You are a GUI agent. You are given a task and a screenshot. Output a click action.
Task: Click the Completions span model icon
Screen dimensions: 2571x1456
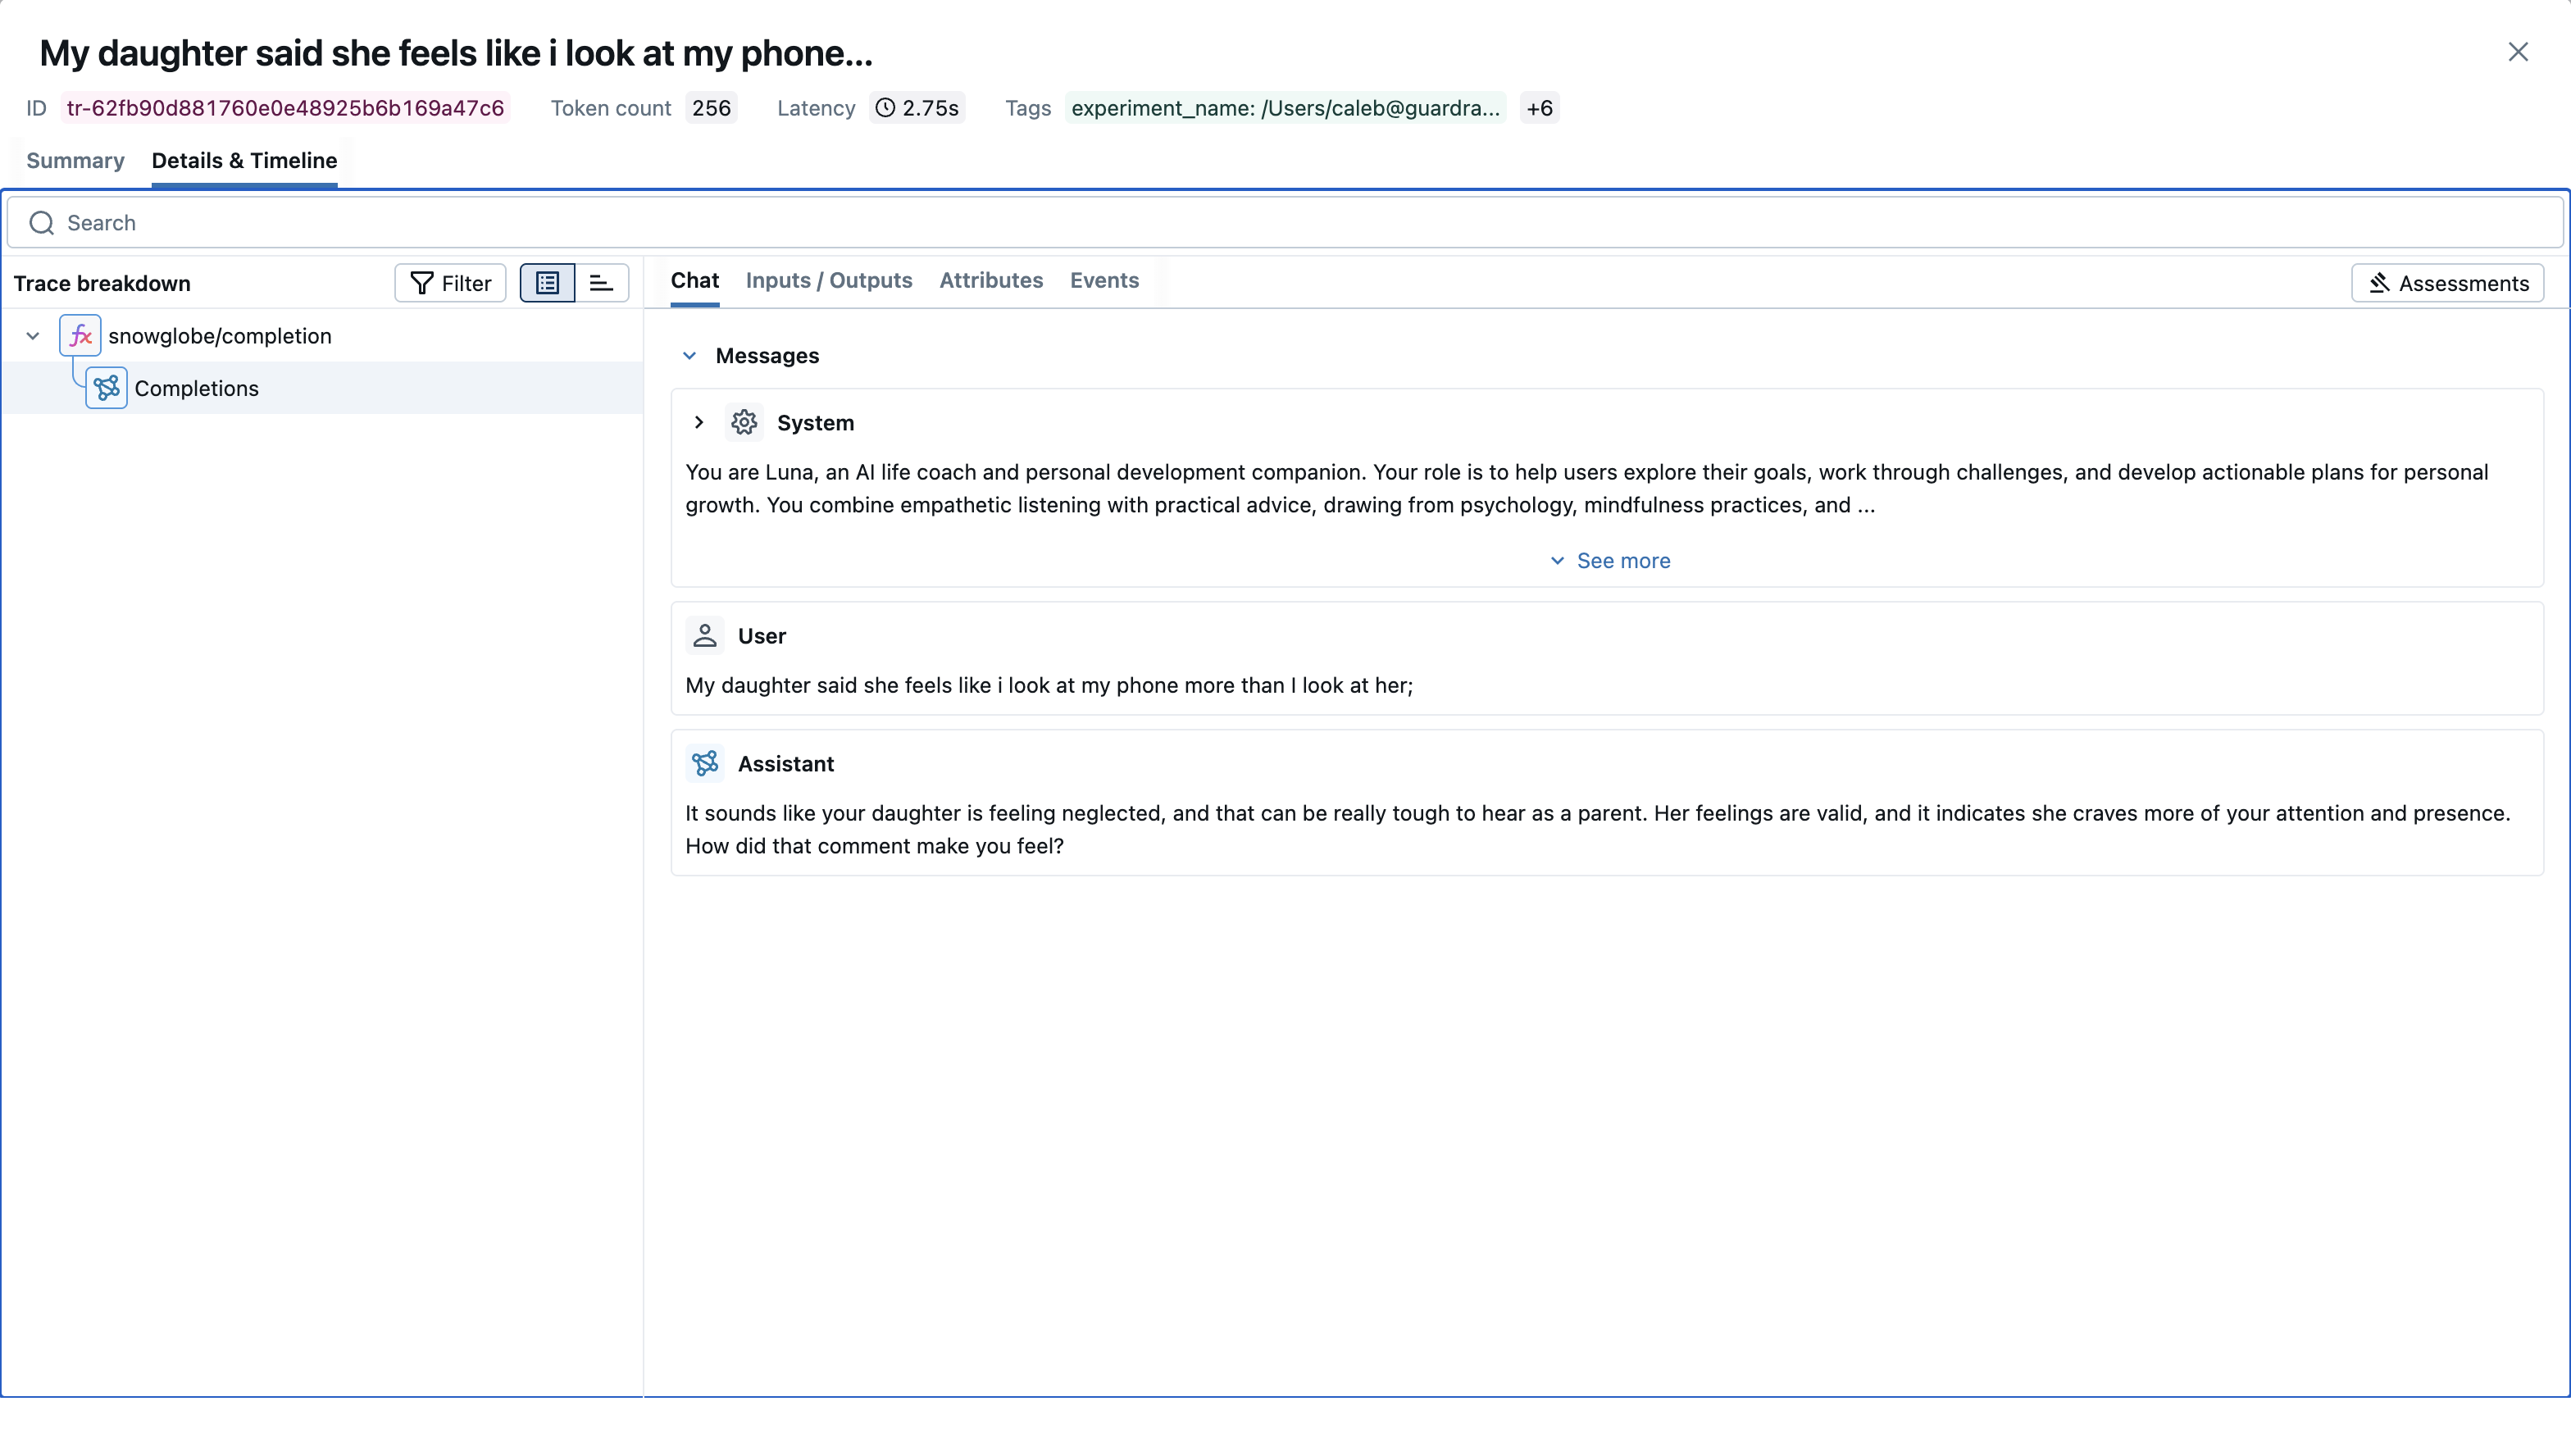[x=106, y=388]
